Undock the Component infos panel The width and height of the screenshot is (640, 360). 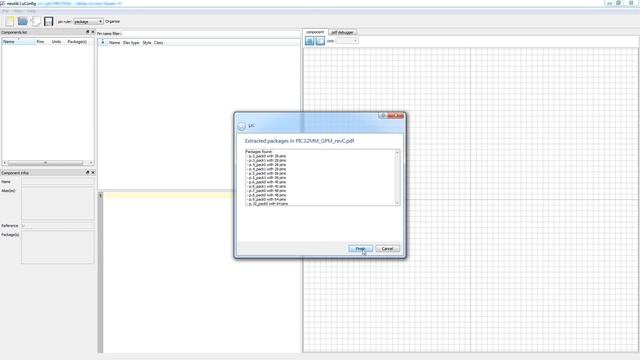[87, 173]
